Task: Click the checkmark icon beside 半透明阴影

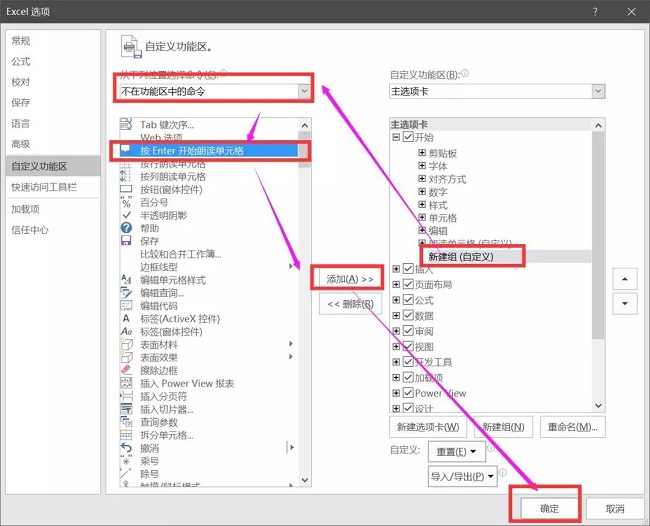Action: point(126,215)
